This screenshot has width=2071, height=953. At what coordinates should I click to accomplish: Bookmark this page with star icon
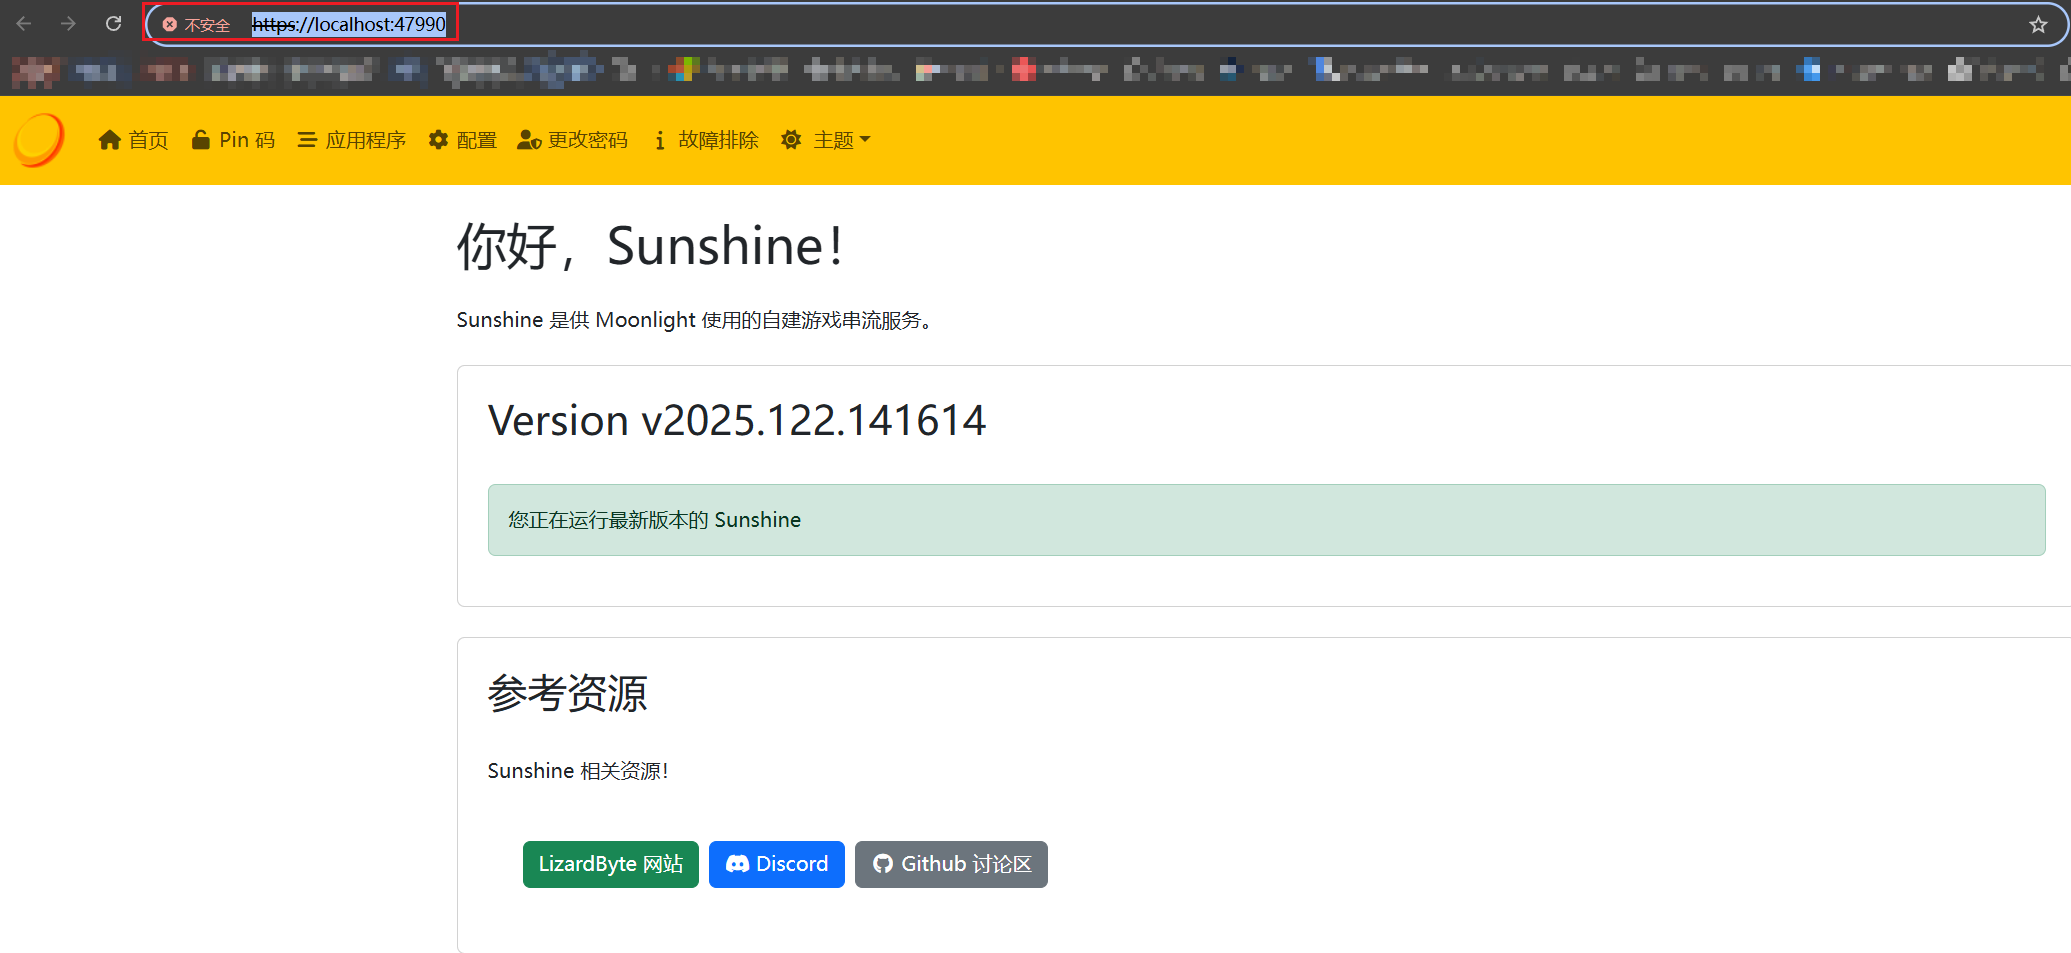pyautogui.click(x=2038, y=24)
